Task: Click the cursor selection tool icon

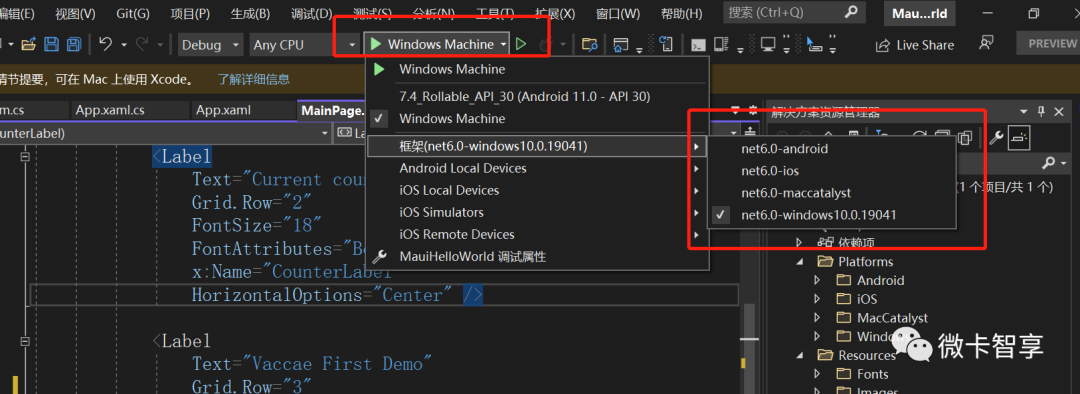Action: click(x=814, y=45)
